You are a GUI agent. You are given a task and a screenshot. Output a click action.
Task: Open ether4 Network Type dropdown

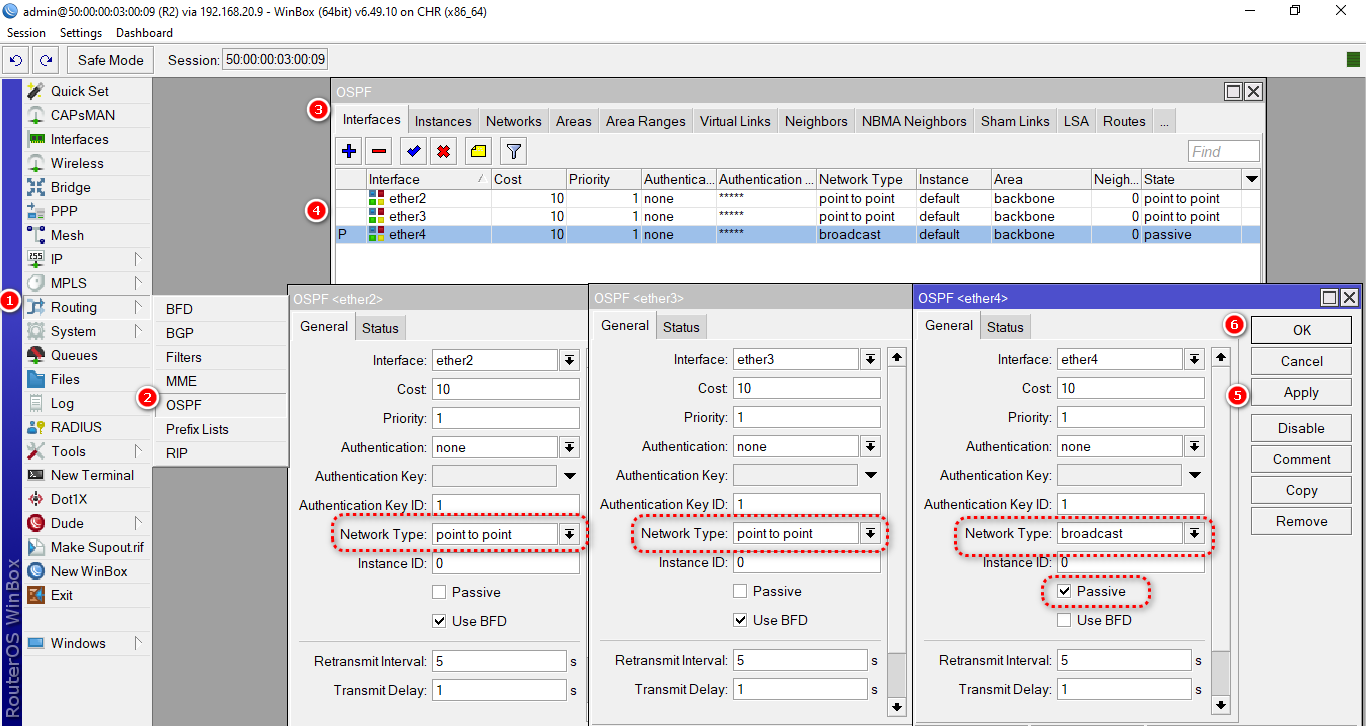coord(1194,534)
